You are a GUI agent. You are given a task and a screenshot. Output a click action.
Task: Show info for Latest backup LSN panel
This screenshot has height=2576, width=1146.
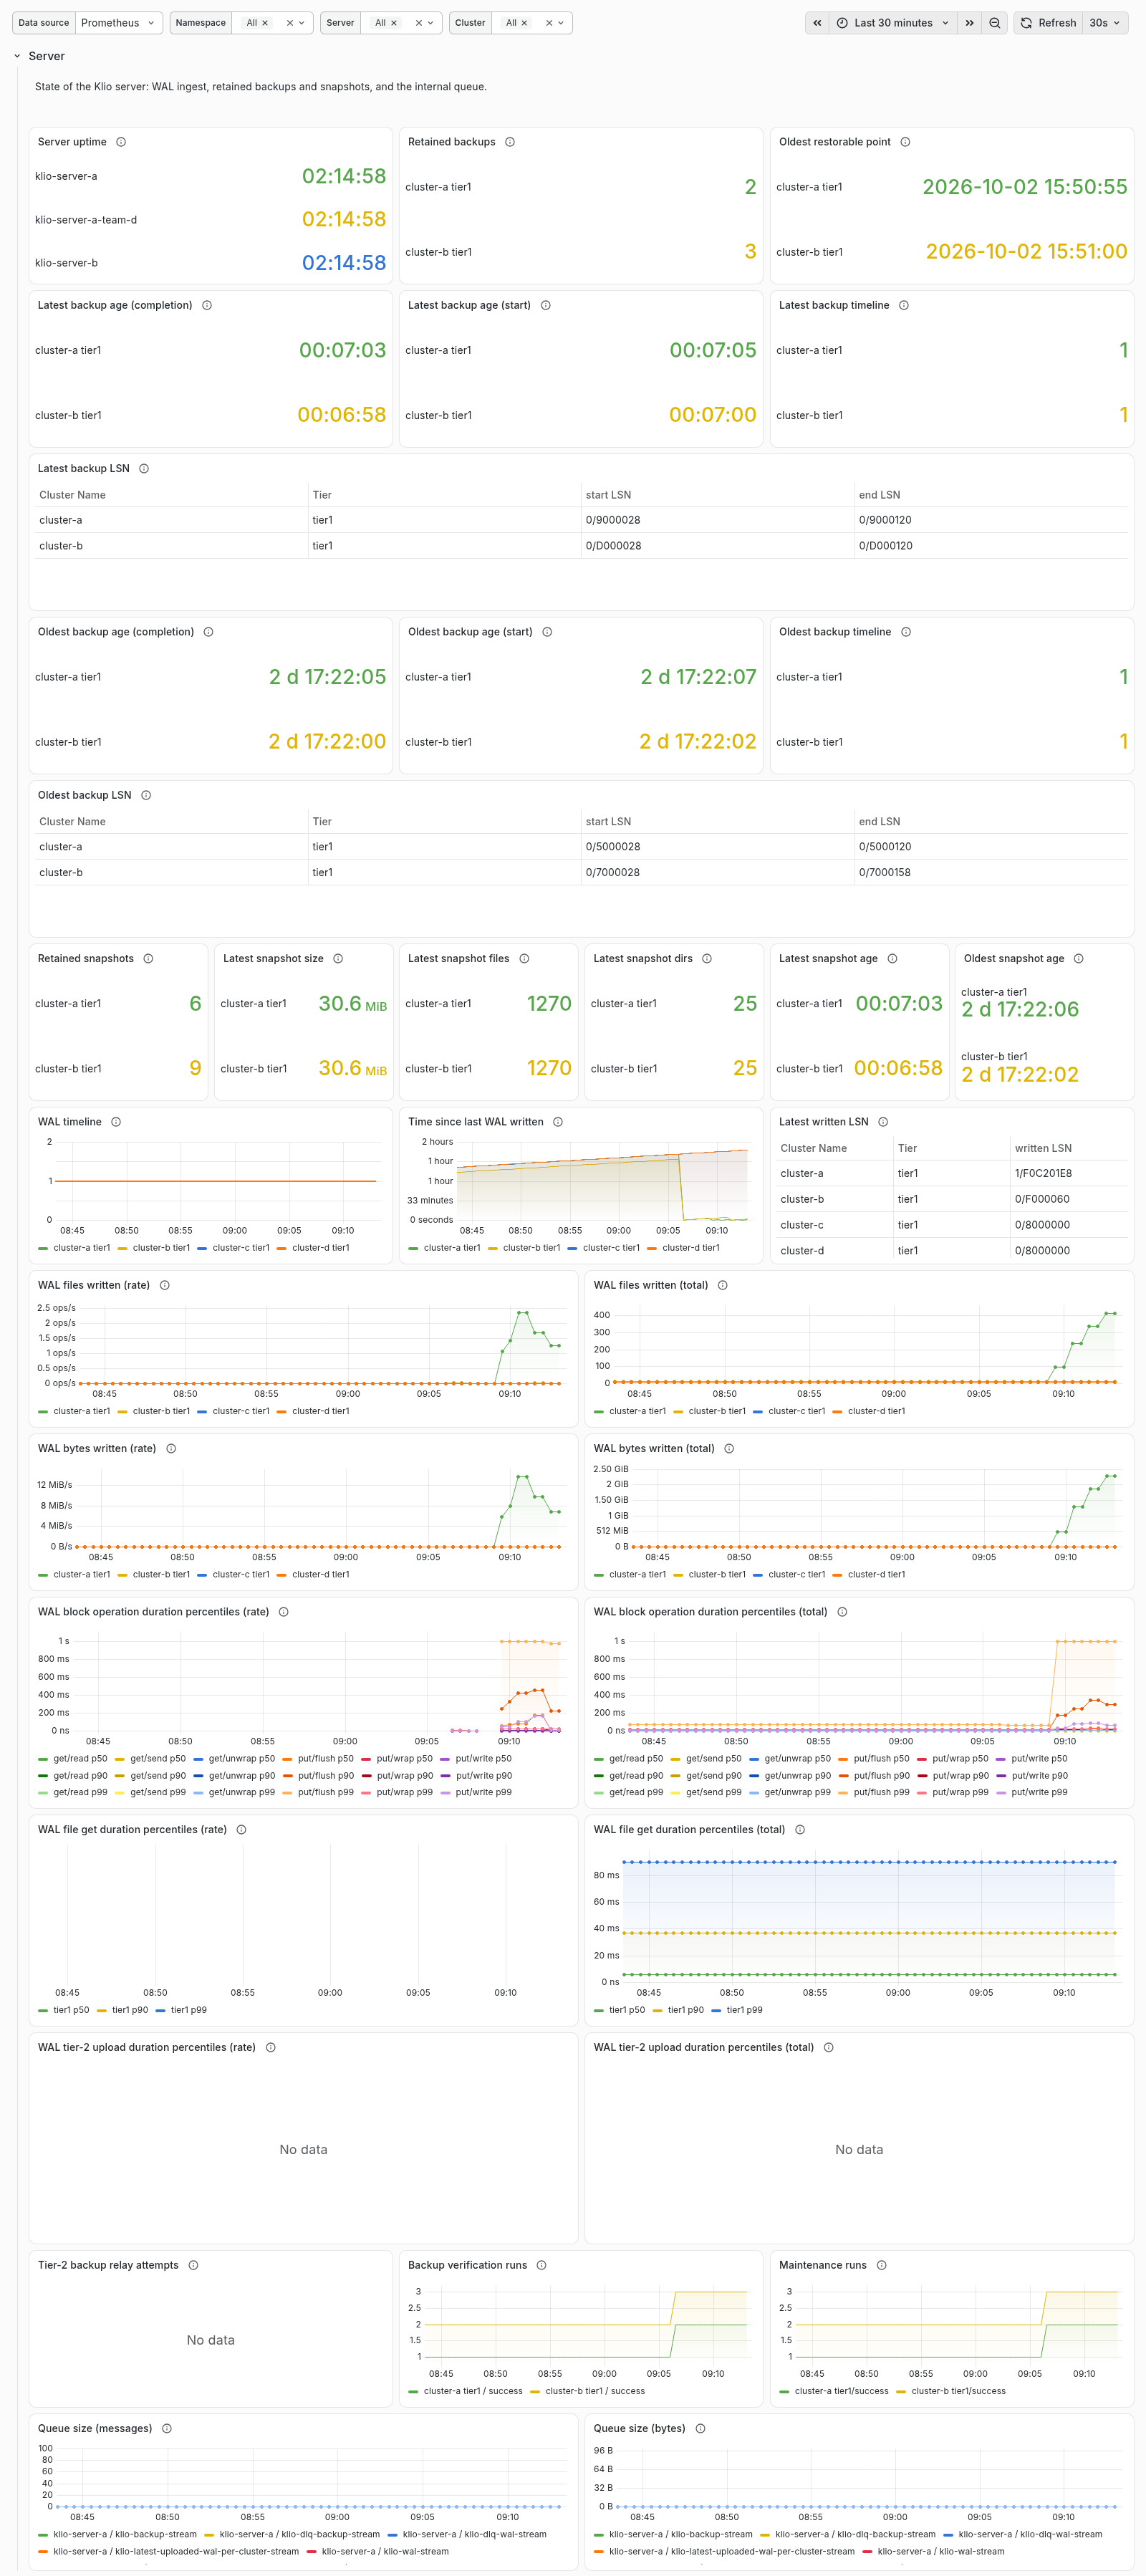[x=144, y=468]
